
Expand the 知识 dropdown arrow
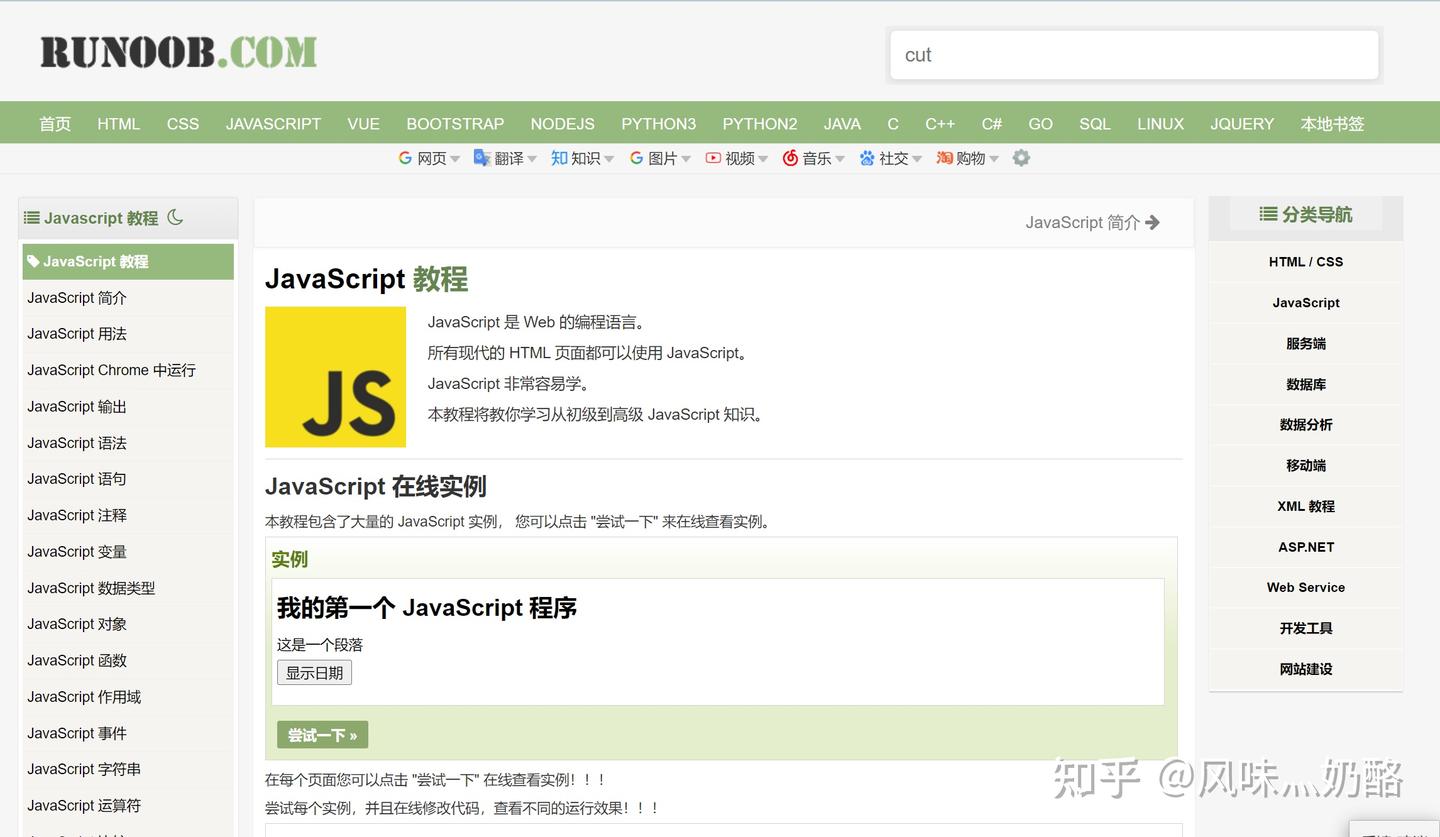click(609, 159)
